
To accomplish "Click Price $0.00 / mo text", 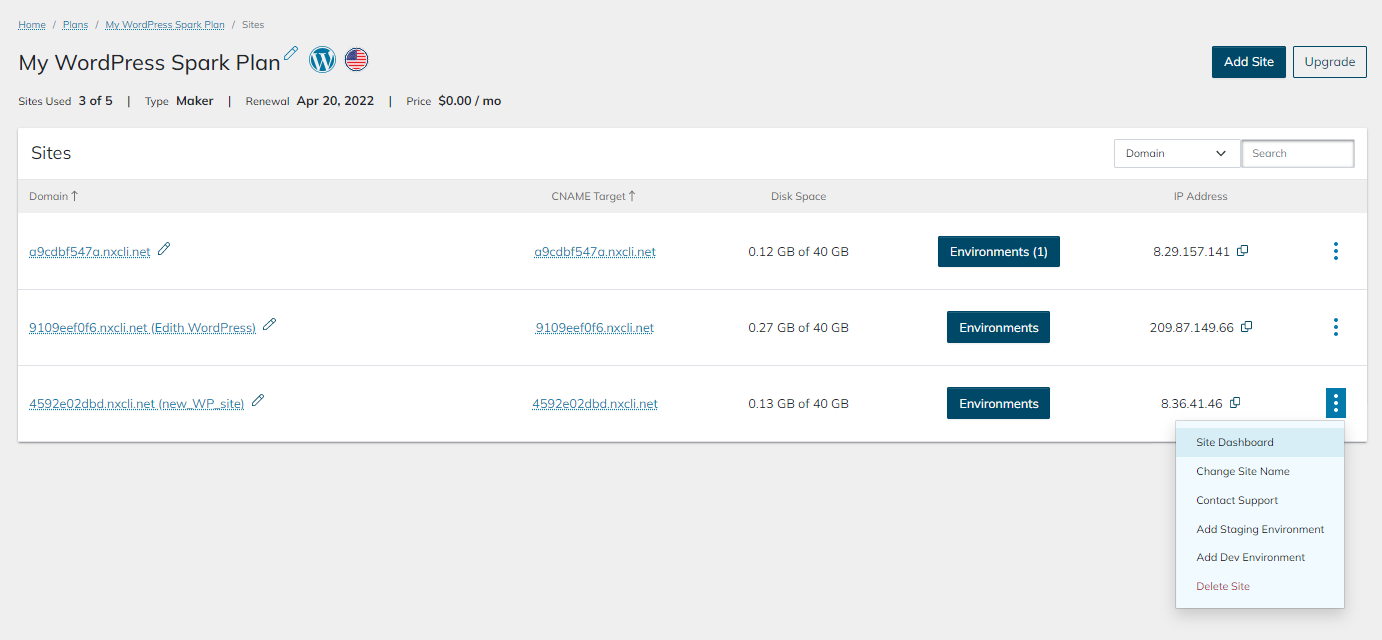I will (x=454, y=101).
